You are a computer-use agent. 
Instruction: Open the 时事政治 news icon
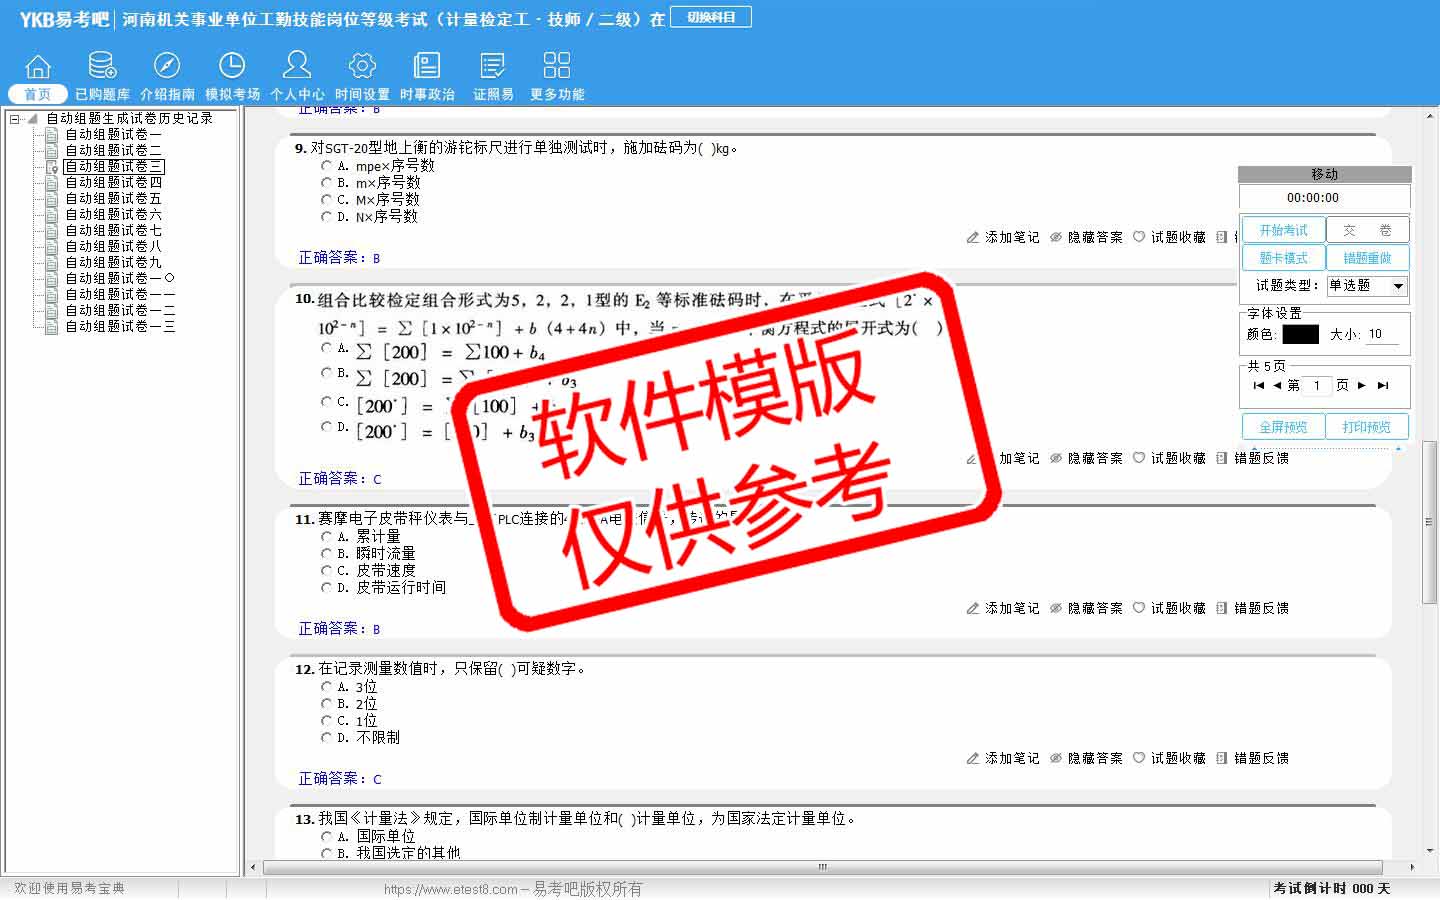pyautogui.click(x=427, y=66)
